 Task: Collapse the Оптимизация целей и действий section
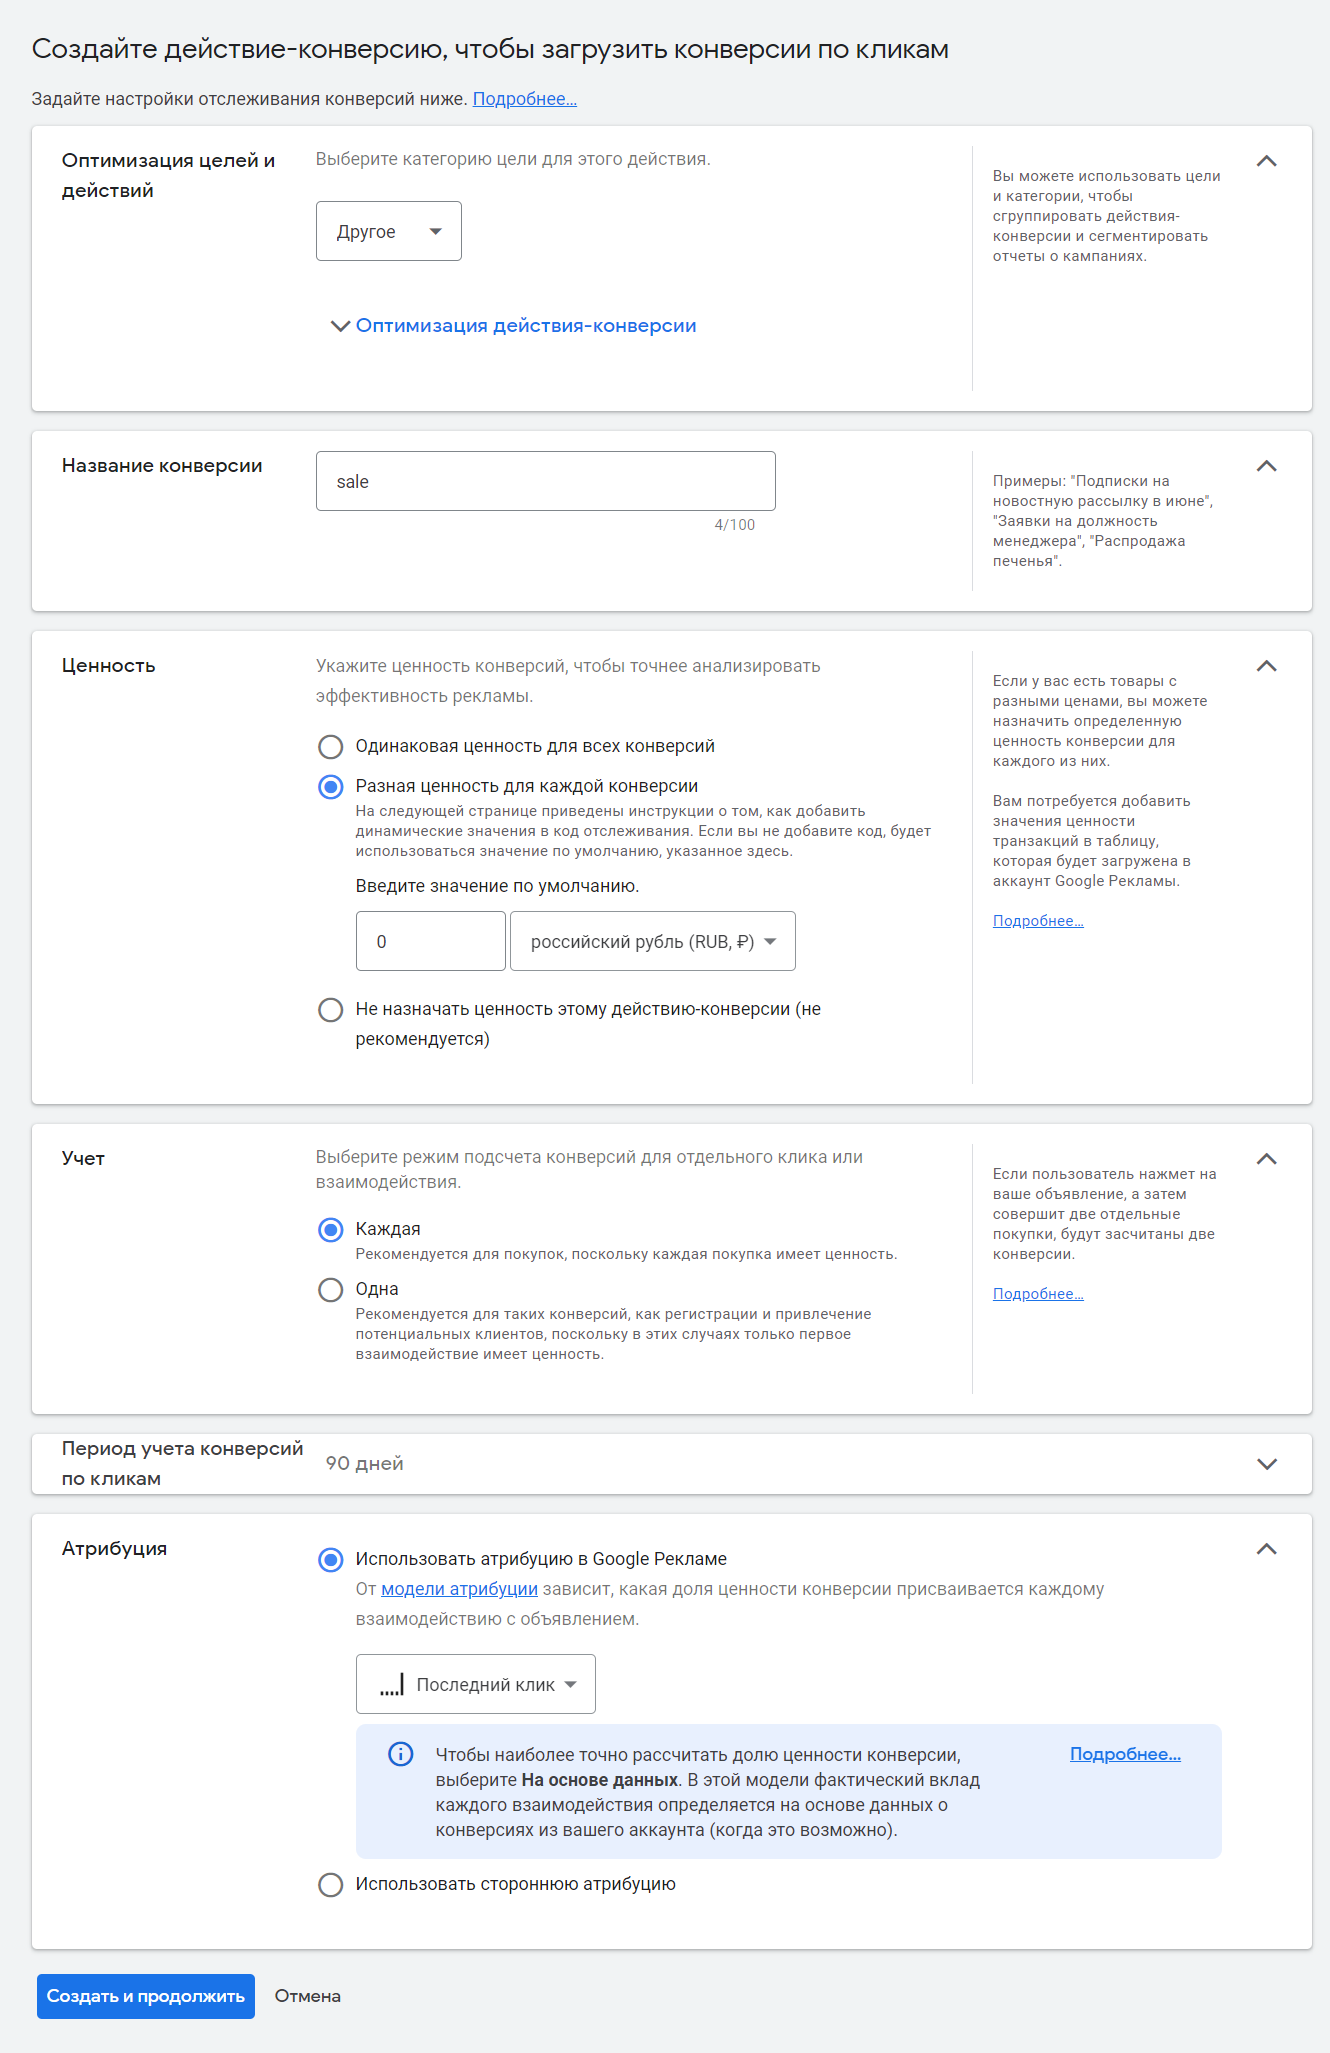(x=1266, y=161)
